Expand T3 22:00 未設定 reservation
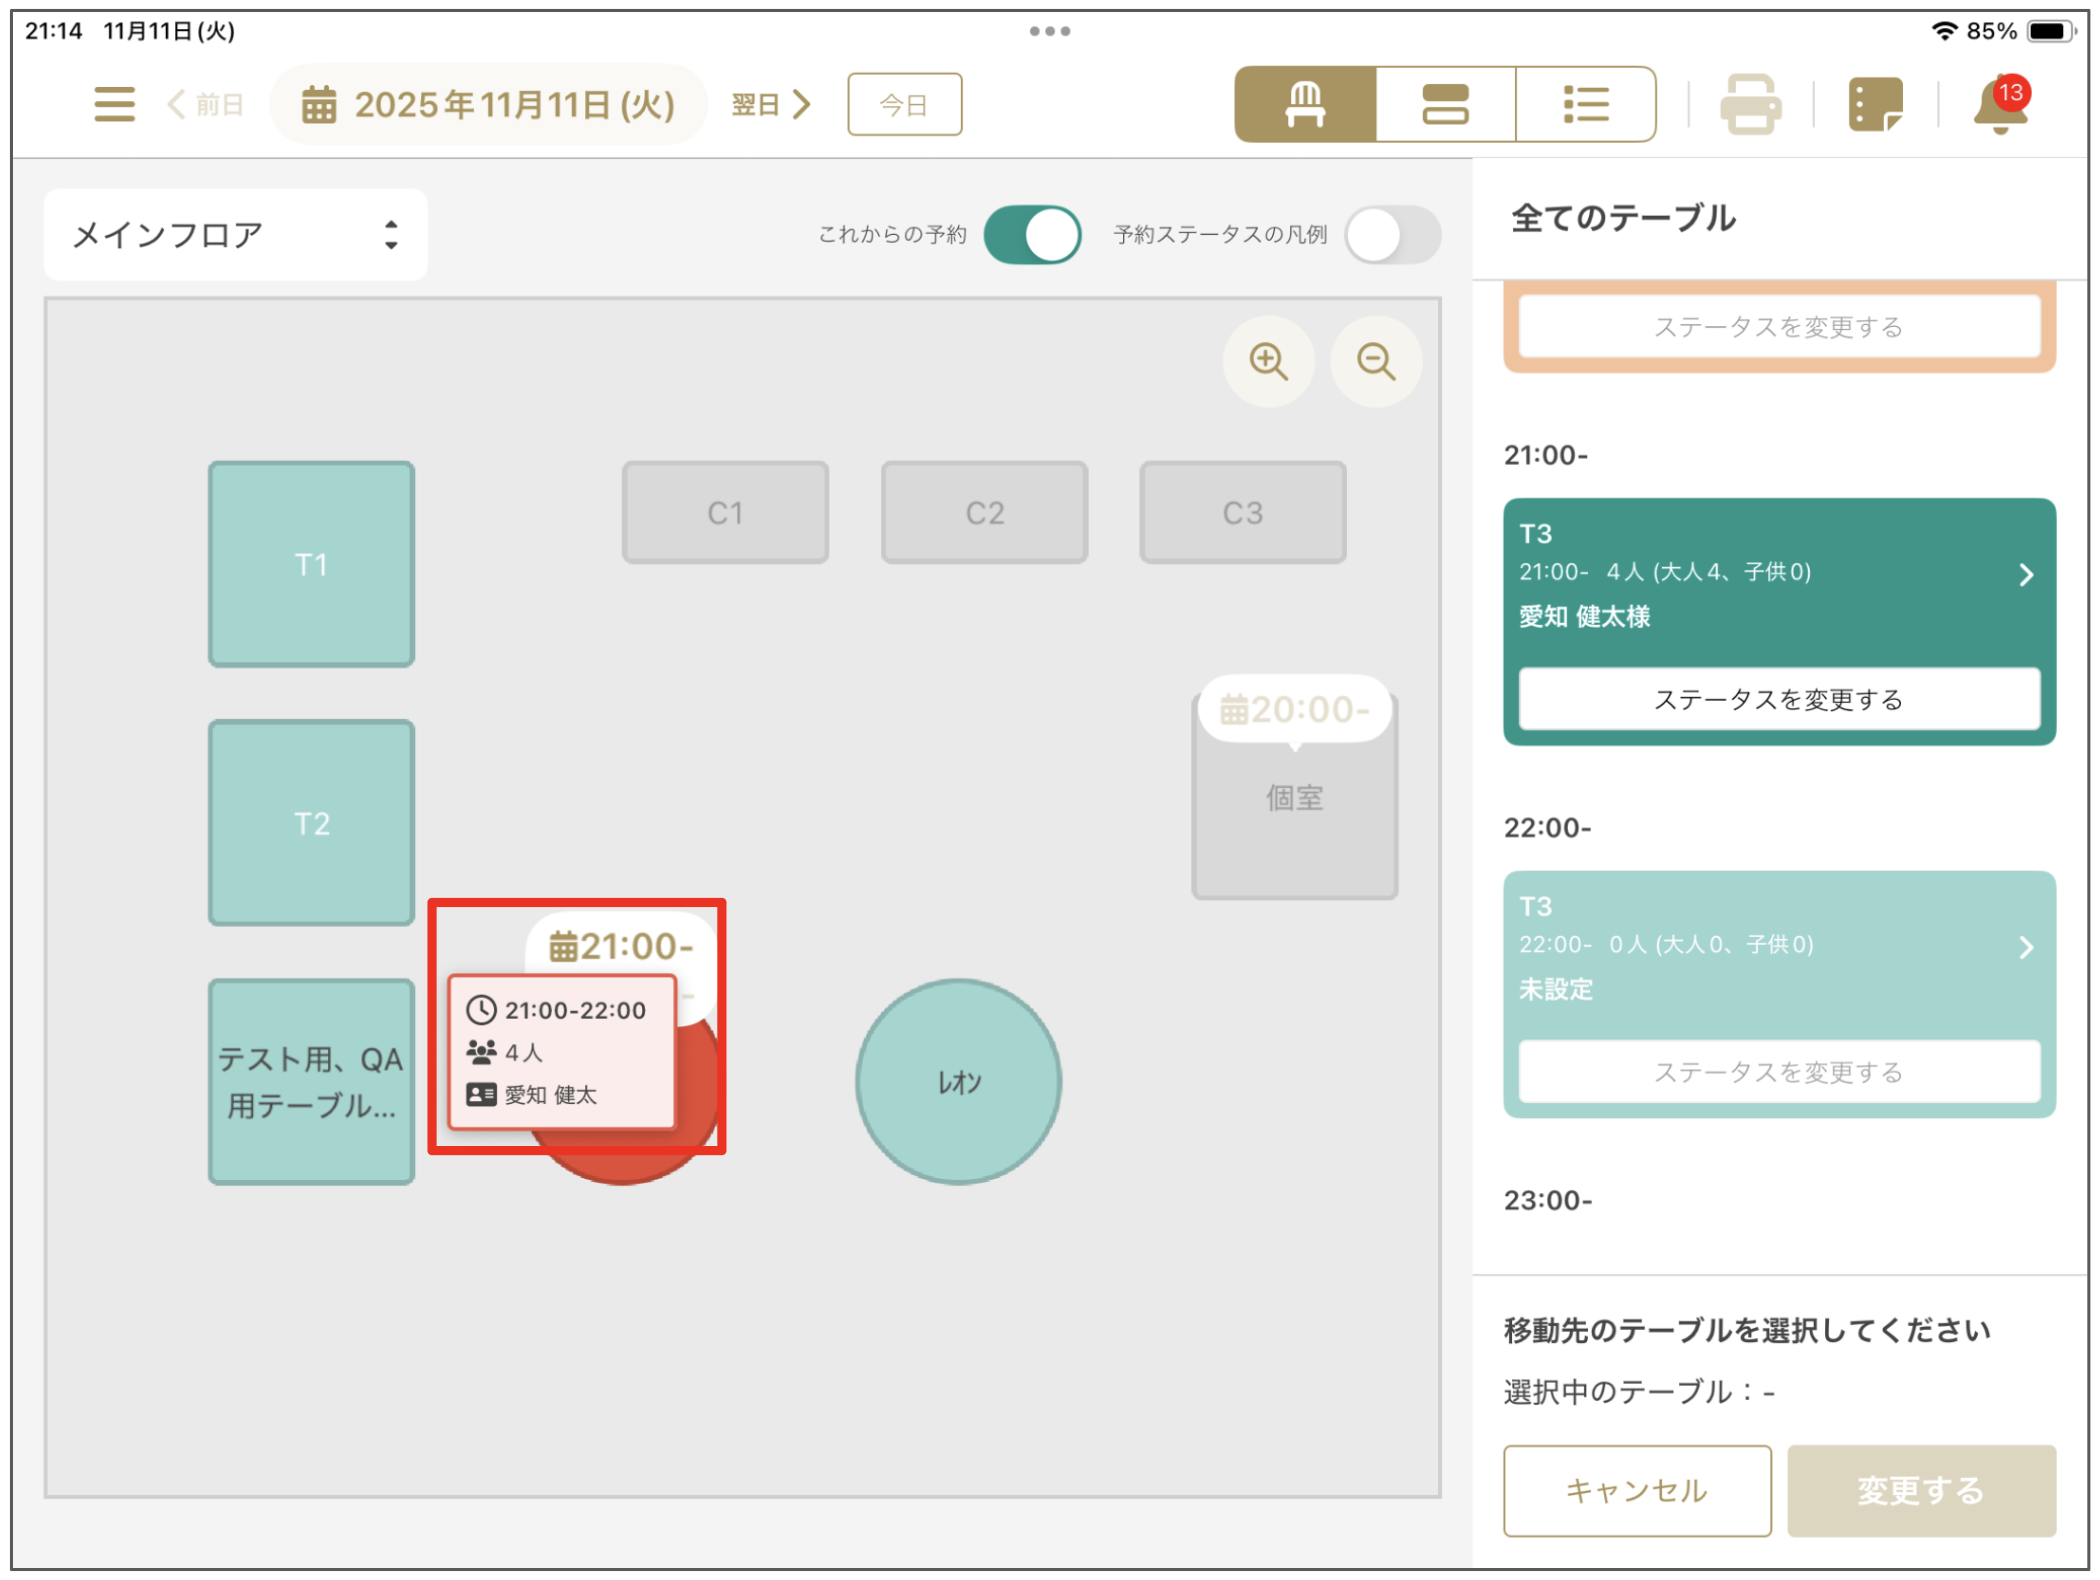This screenshot has height=1580, width=2100. coord(2026,948)
